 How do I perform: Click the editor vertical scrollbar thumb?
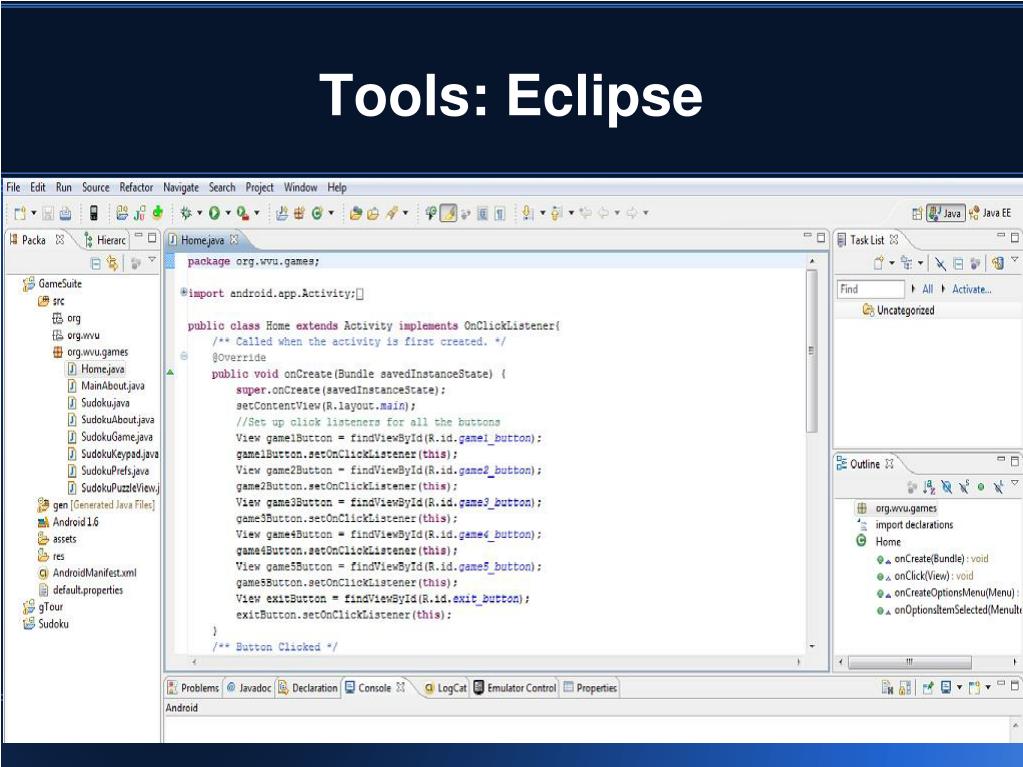(x=812, y=351)
